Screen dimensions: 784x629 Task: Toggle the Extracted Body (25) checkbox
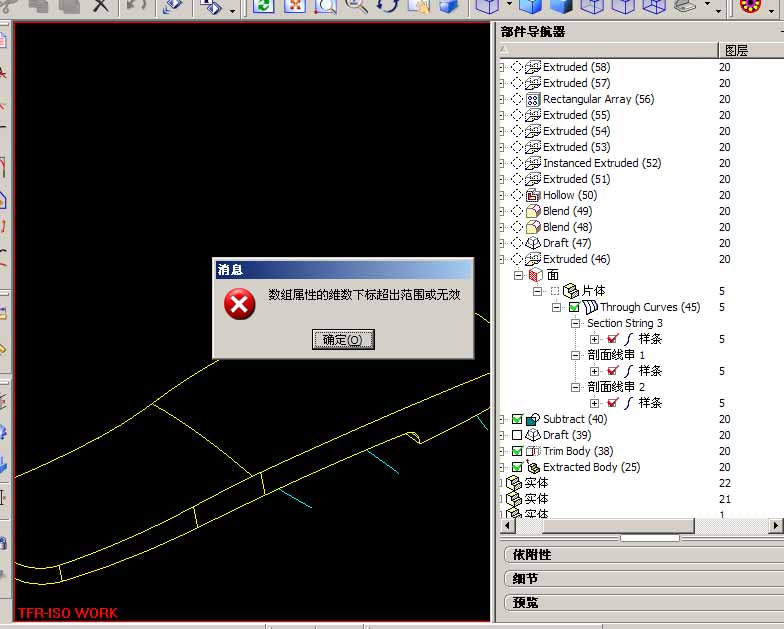coord(517,467)
